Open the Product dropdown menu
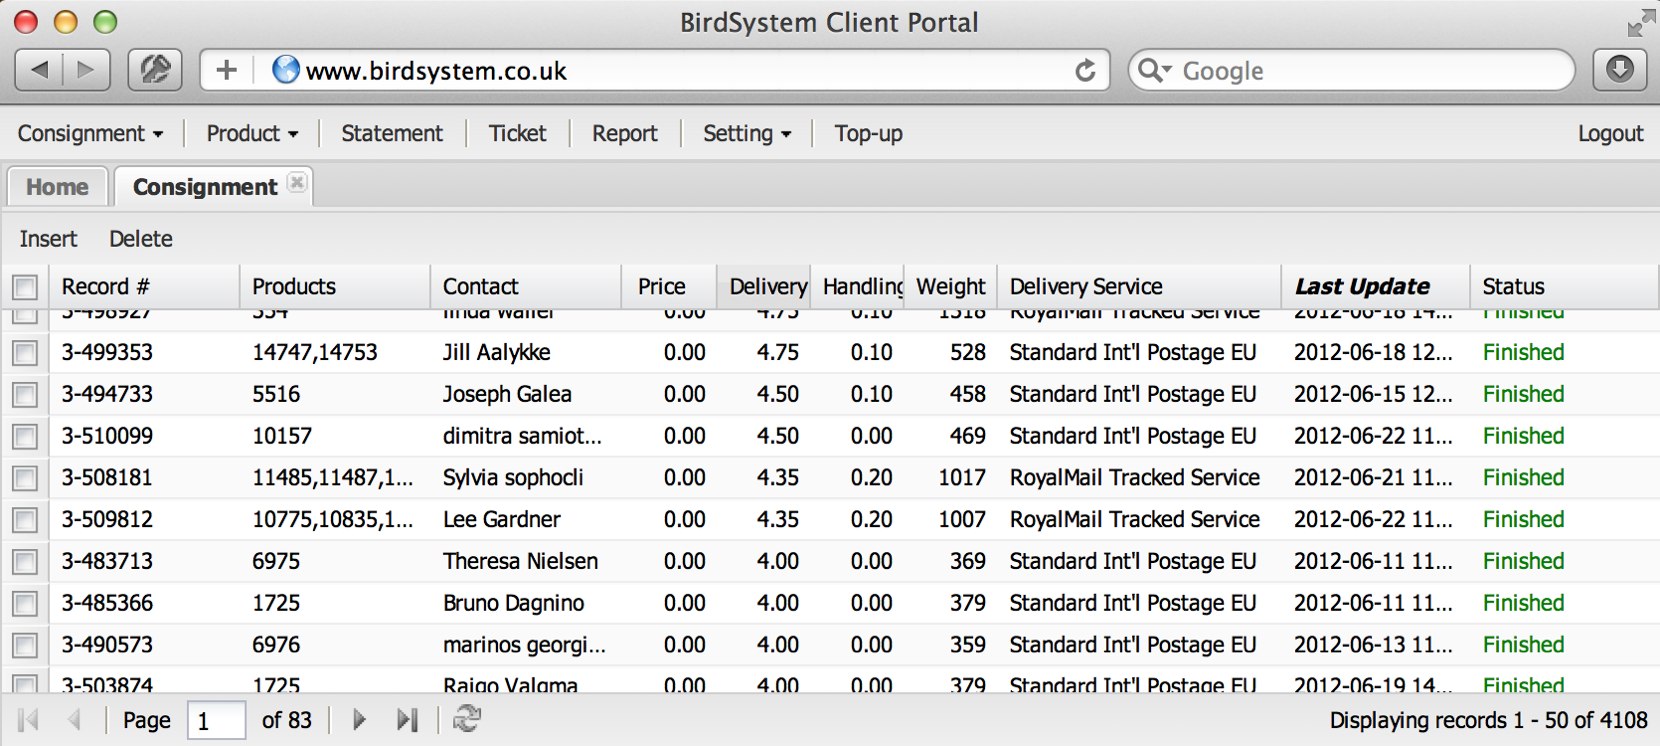The height and width of the screenshot is (746, 1660). point(252,133)
